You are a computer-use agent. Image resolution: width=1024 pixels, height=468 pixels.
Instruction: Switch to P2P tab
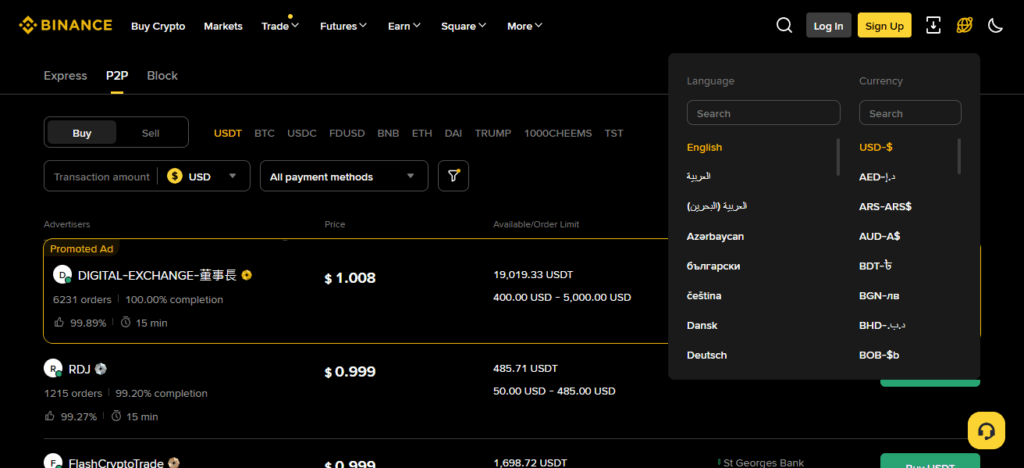(117, 76)
